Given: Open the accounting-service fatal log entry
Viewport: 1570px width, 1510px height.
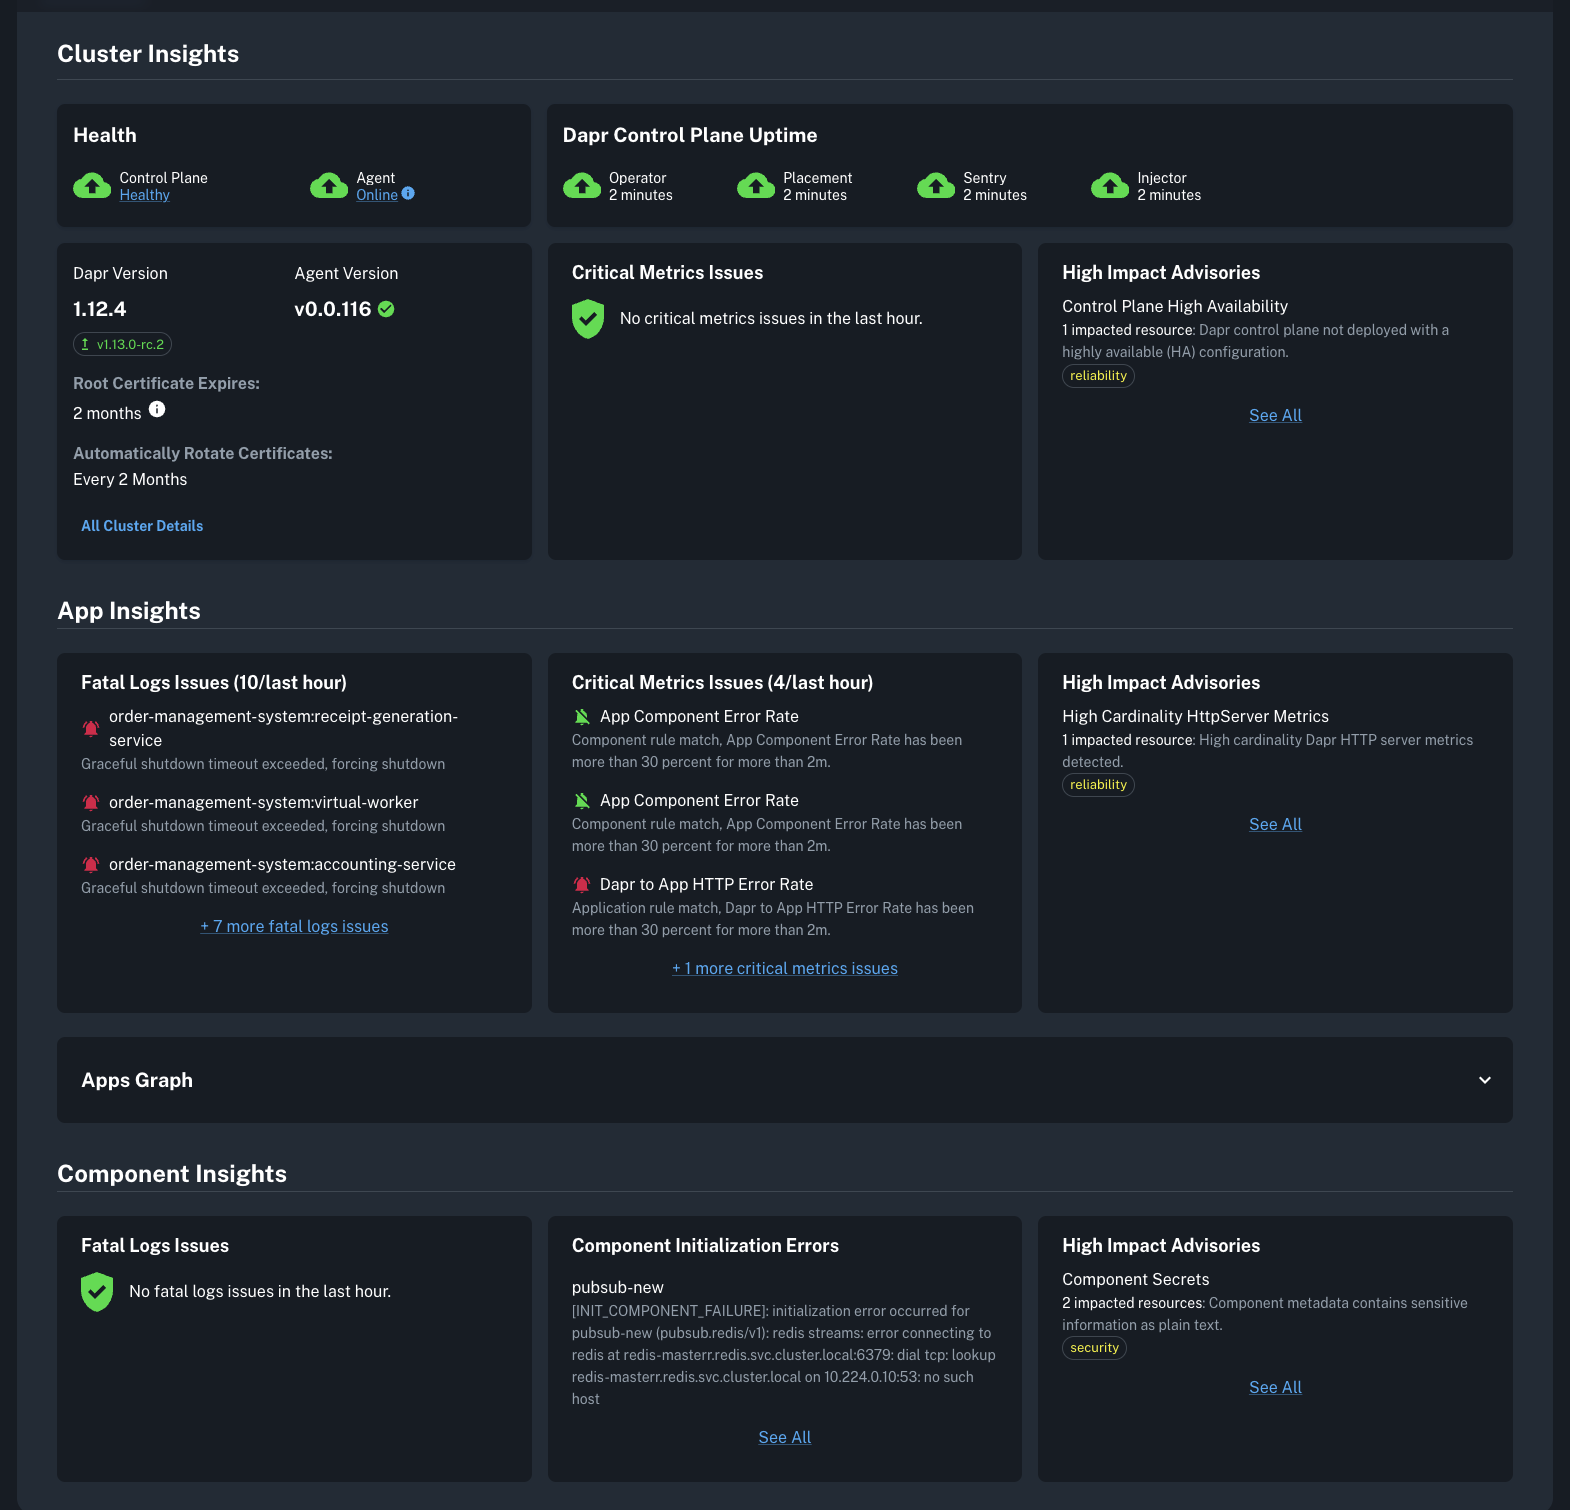Looking at the screenshot, I should 282,865.
